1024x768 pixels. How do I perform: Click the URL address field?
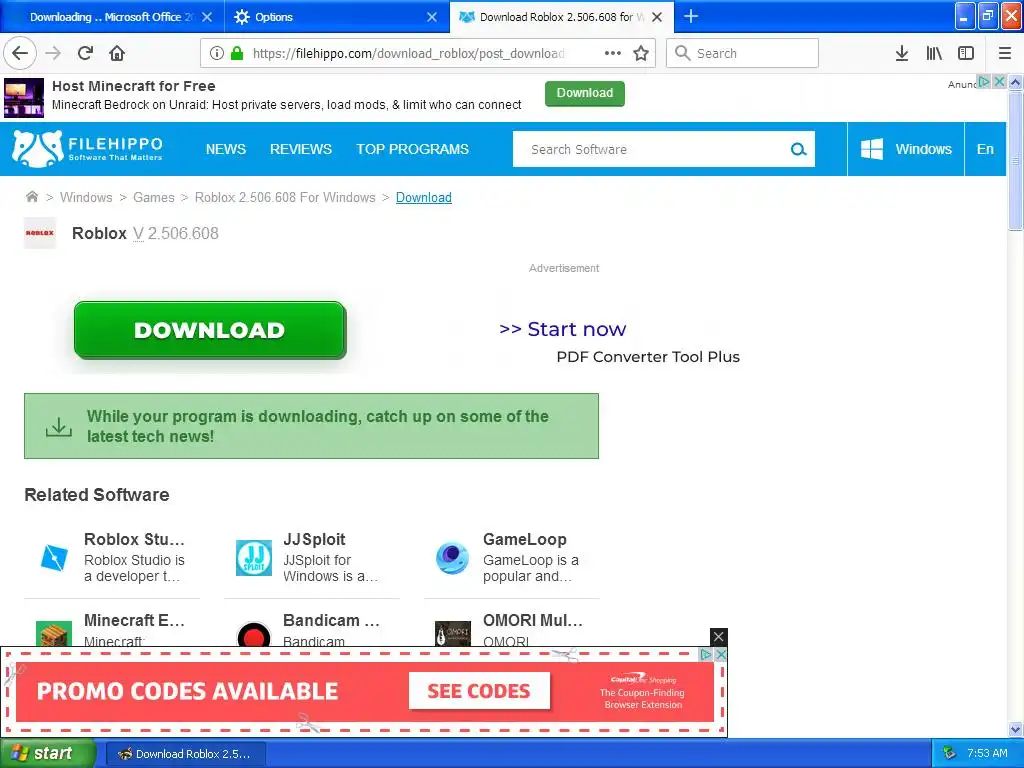click(x=408, y=53)
